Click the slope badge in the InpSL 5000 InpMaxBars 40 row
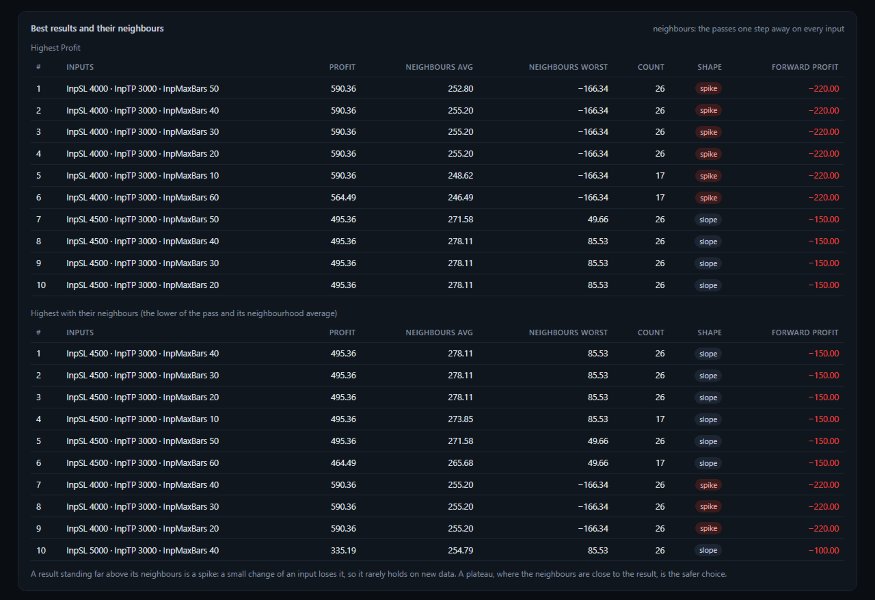 tap(708, 550)
